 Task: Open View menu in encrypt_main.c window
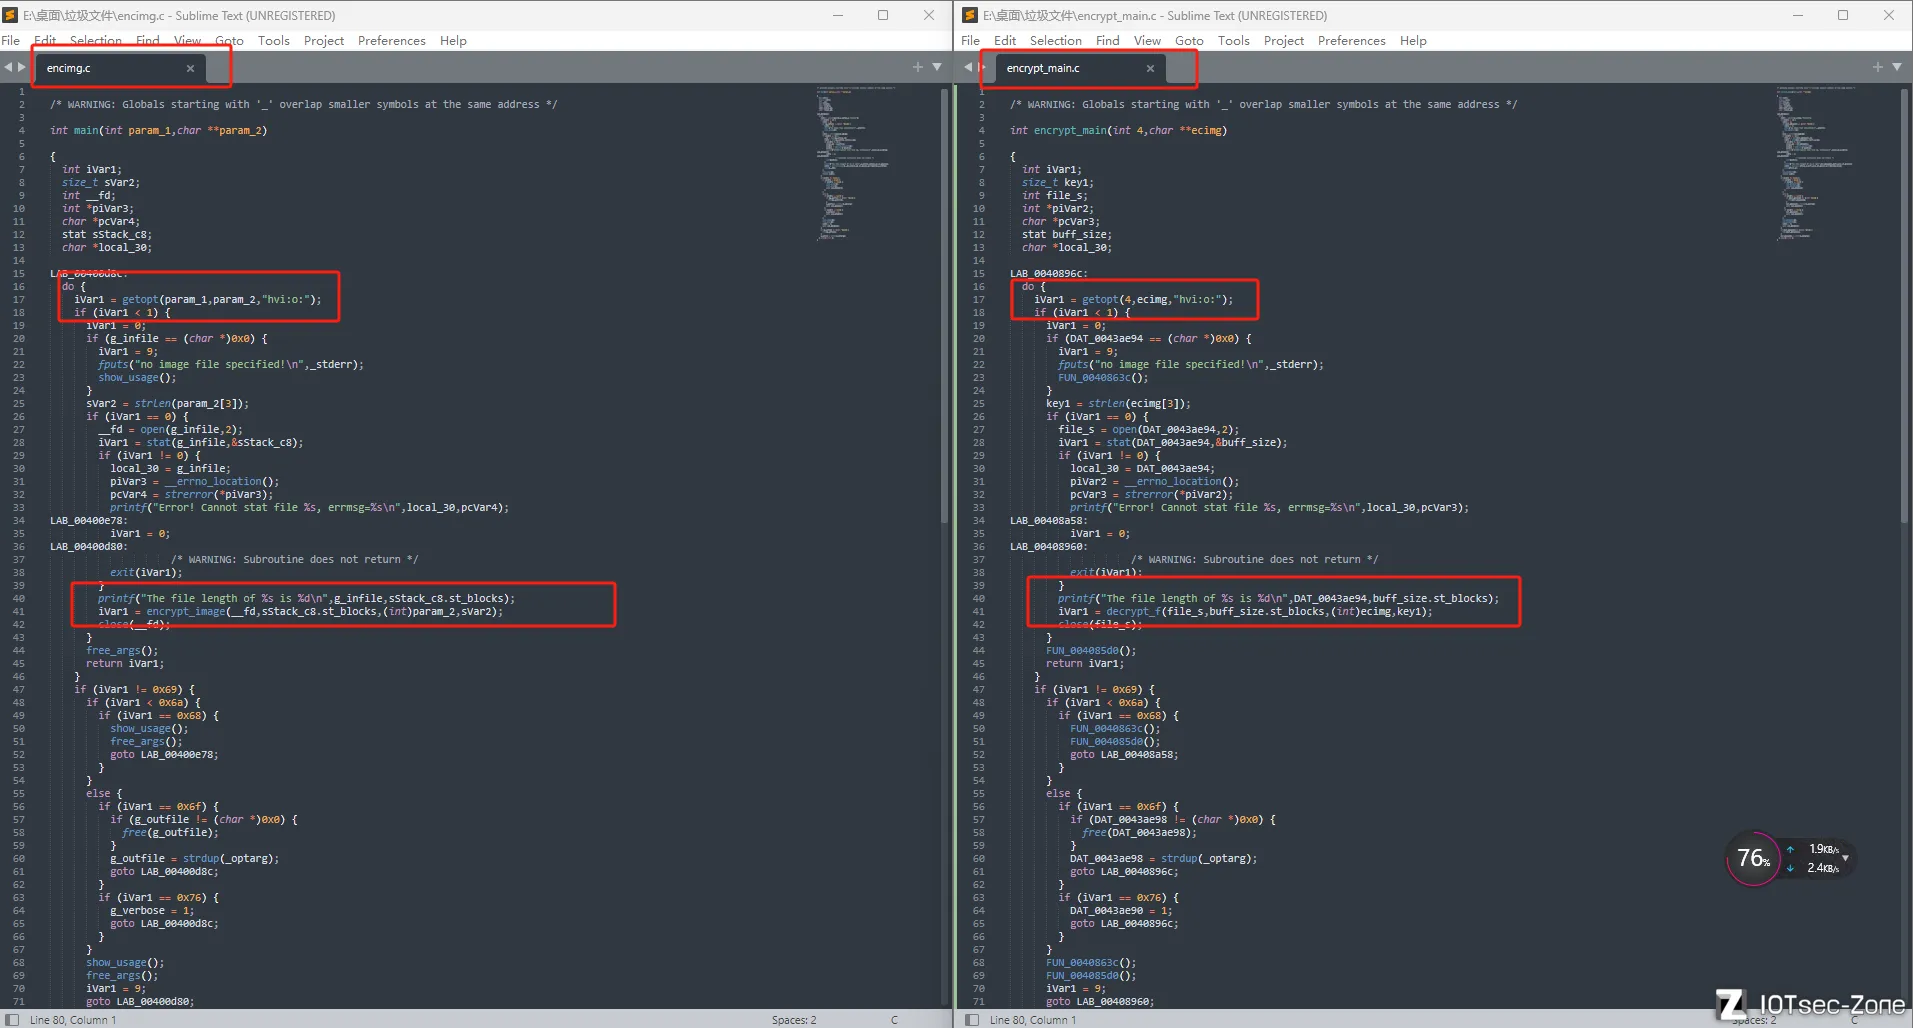pos(1147,41)
